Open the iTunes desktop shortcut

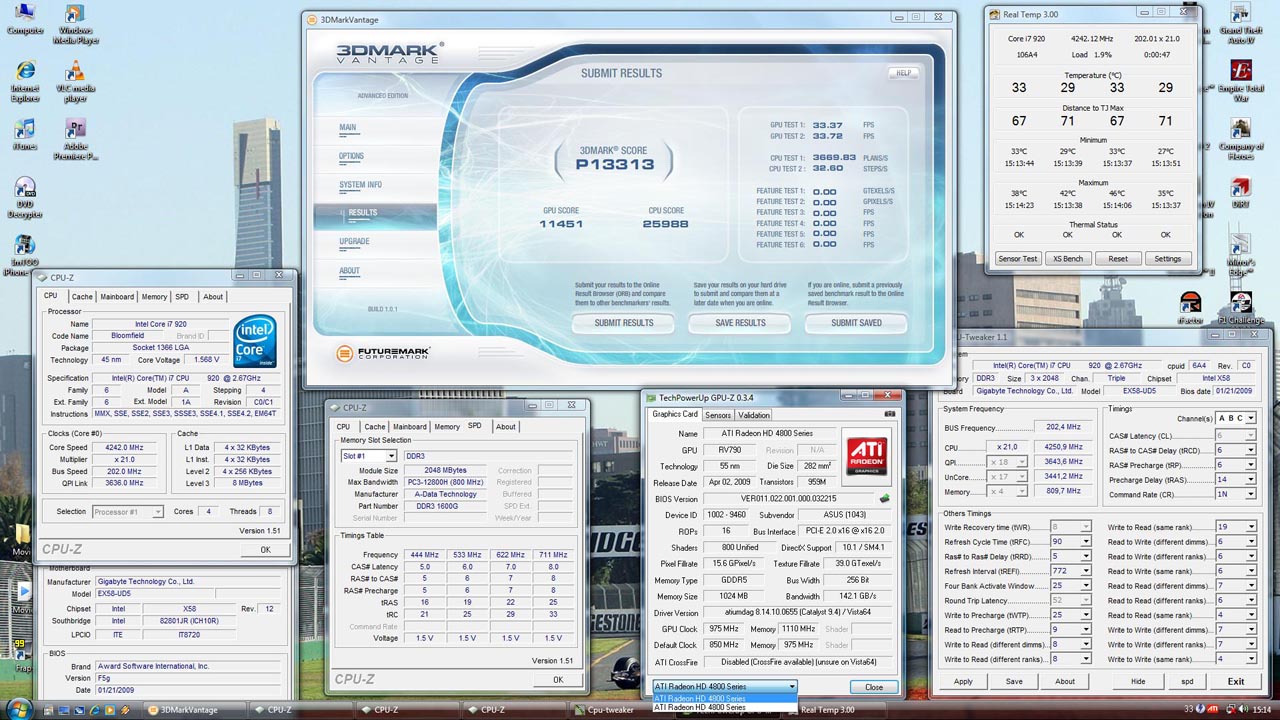pyautogui.click(x=25, y=135)
